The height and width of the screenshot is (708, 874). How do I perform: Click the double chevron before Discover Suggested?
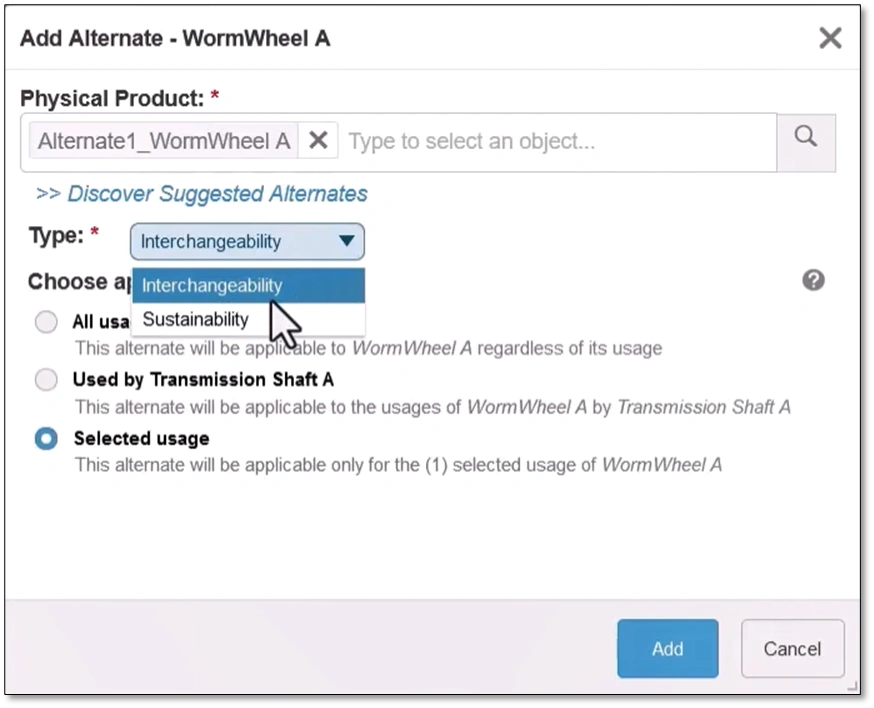pyautogui.click(x=48, y=194)
